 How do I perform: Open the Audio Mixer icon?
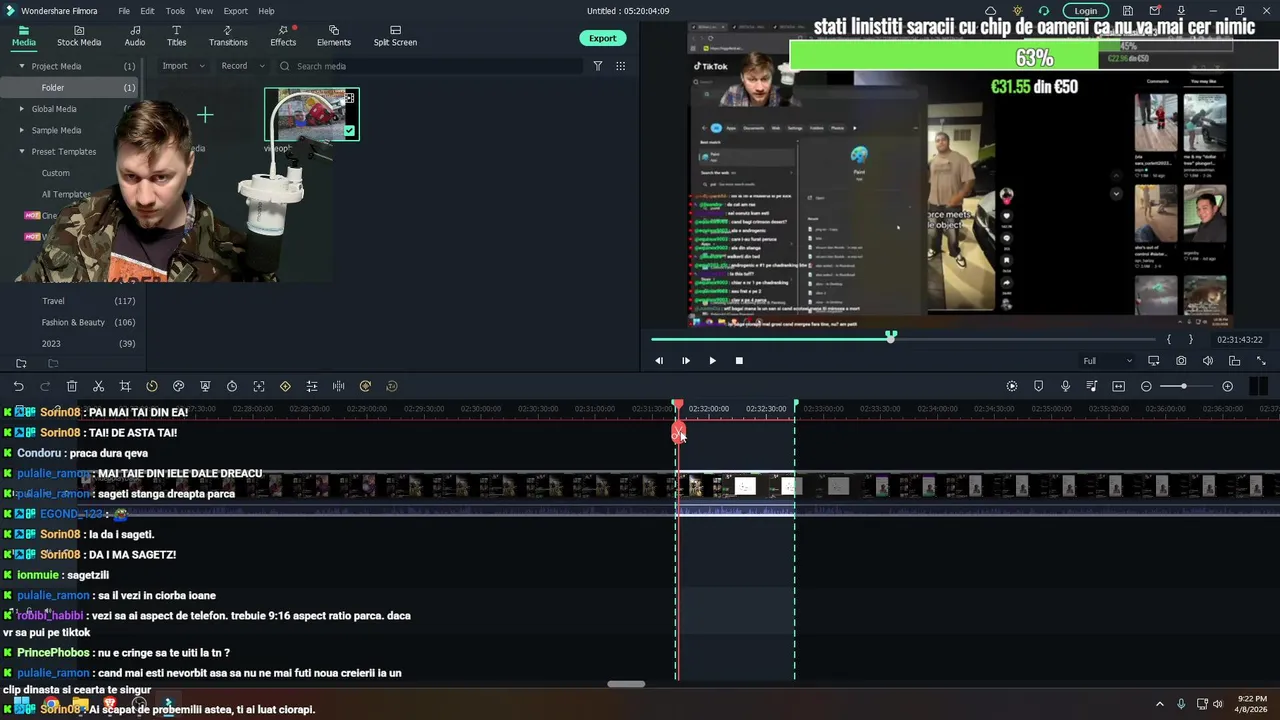point(1092,386)
